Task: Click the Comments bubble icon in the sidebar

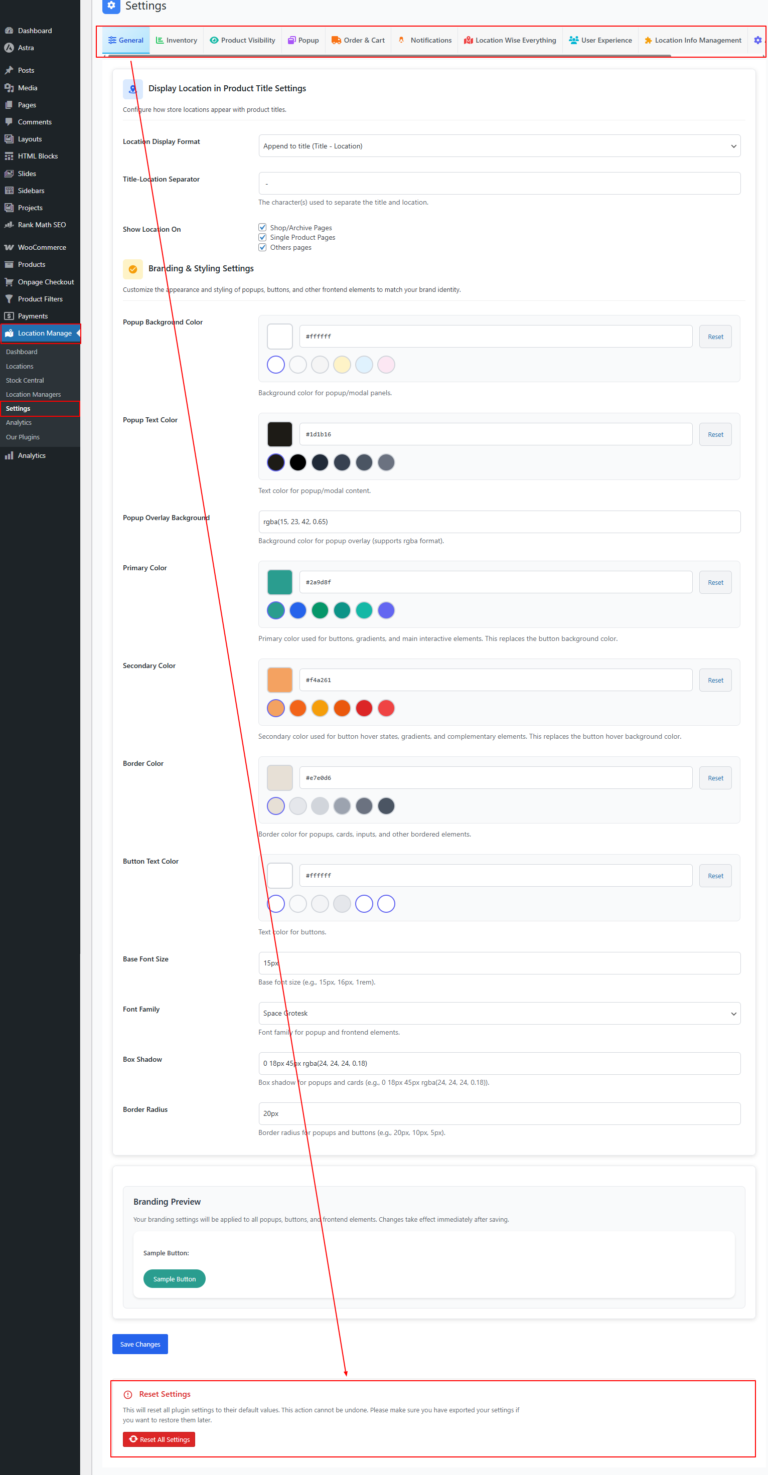Action: (9, 122)
